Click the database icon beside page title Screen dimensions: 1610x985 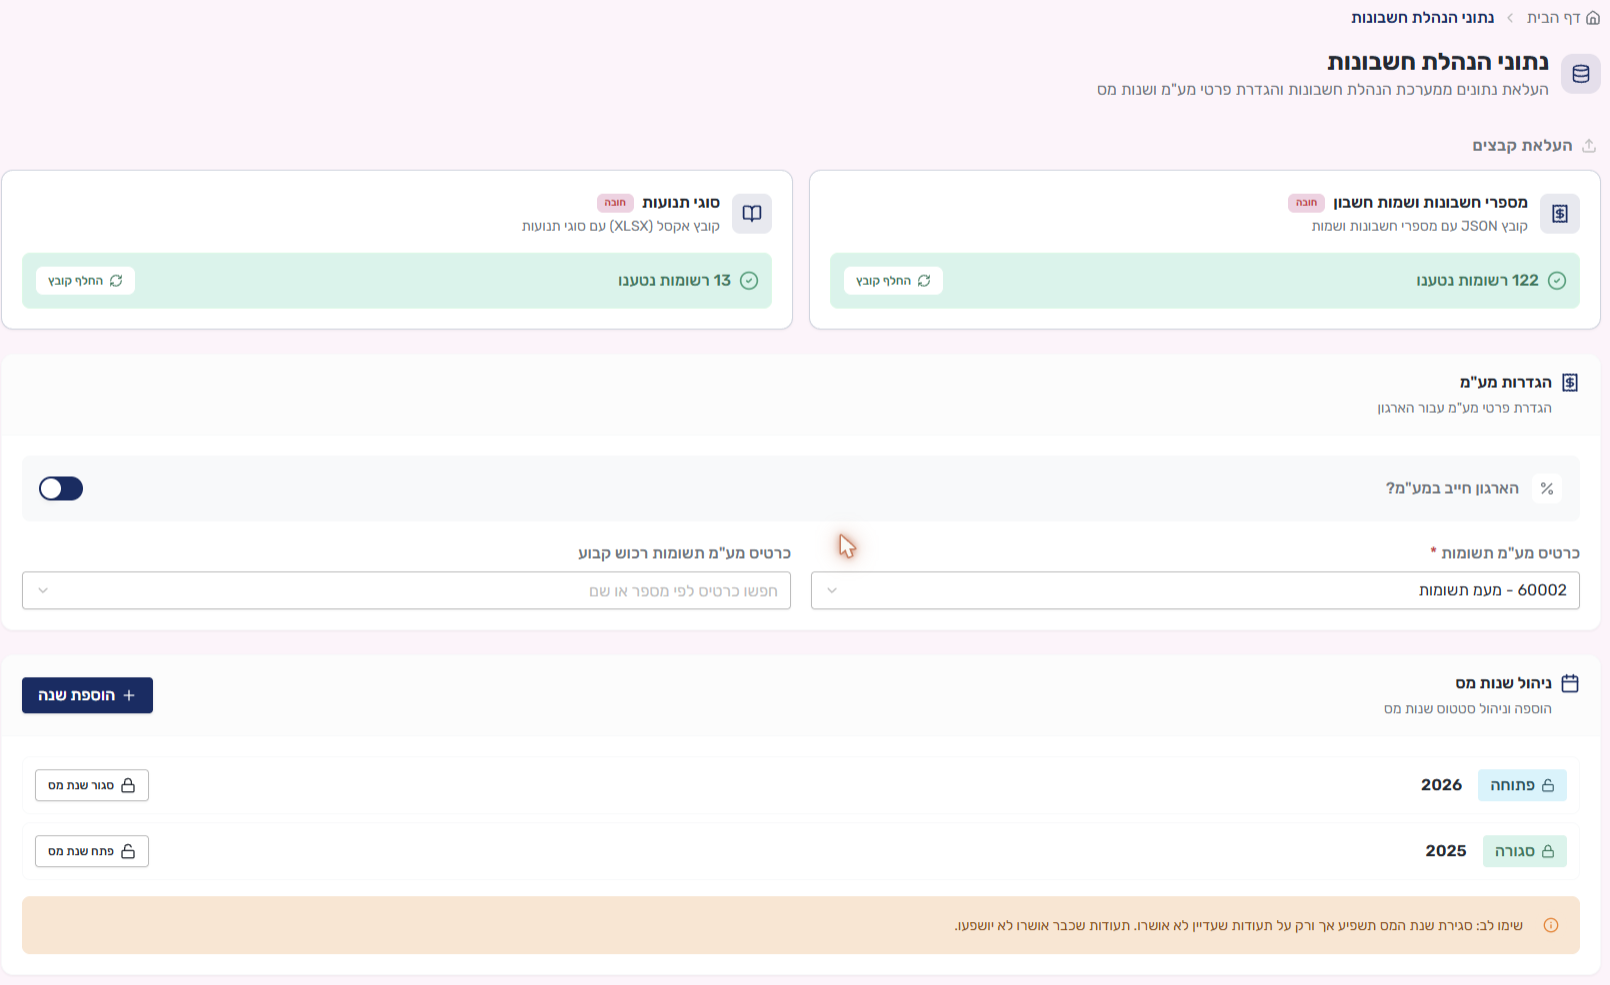(x=1581, y=74)
